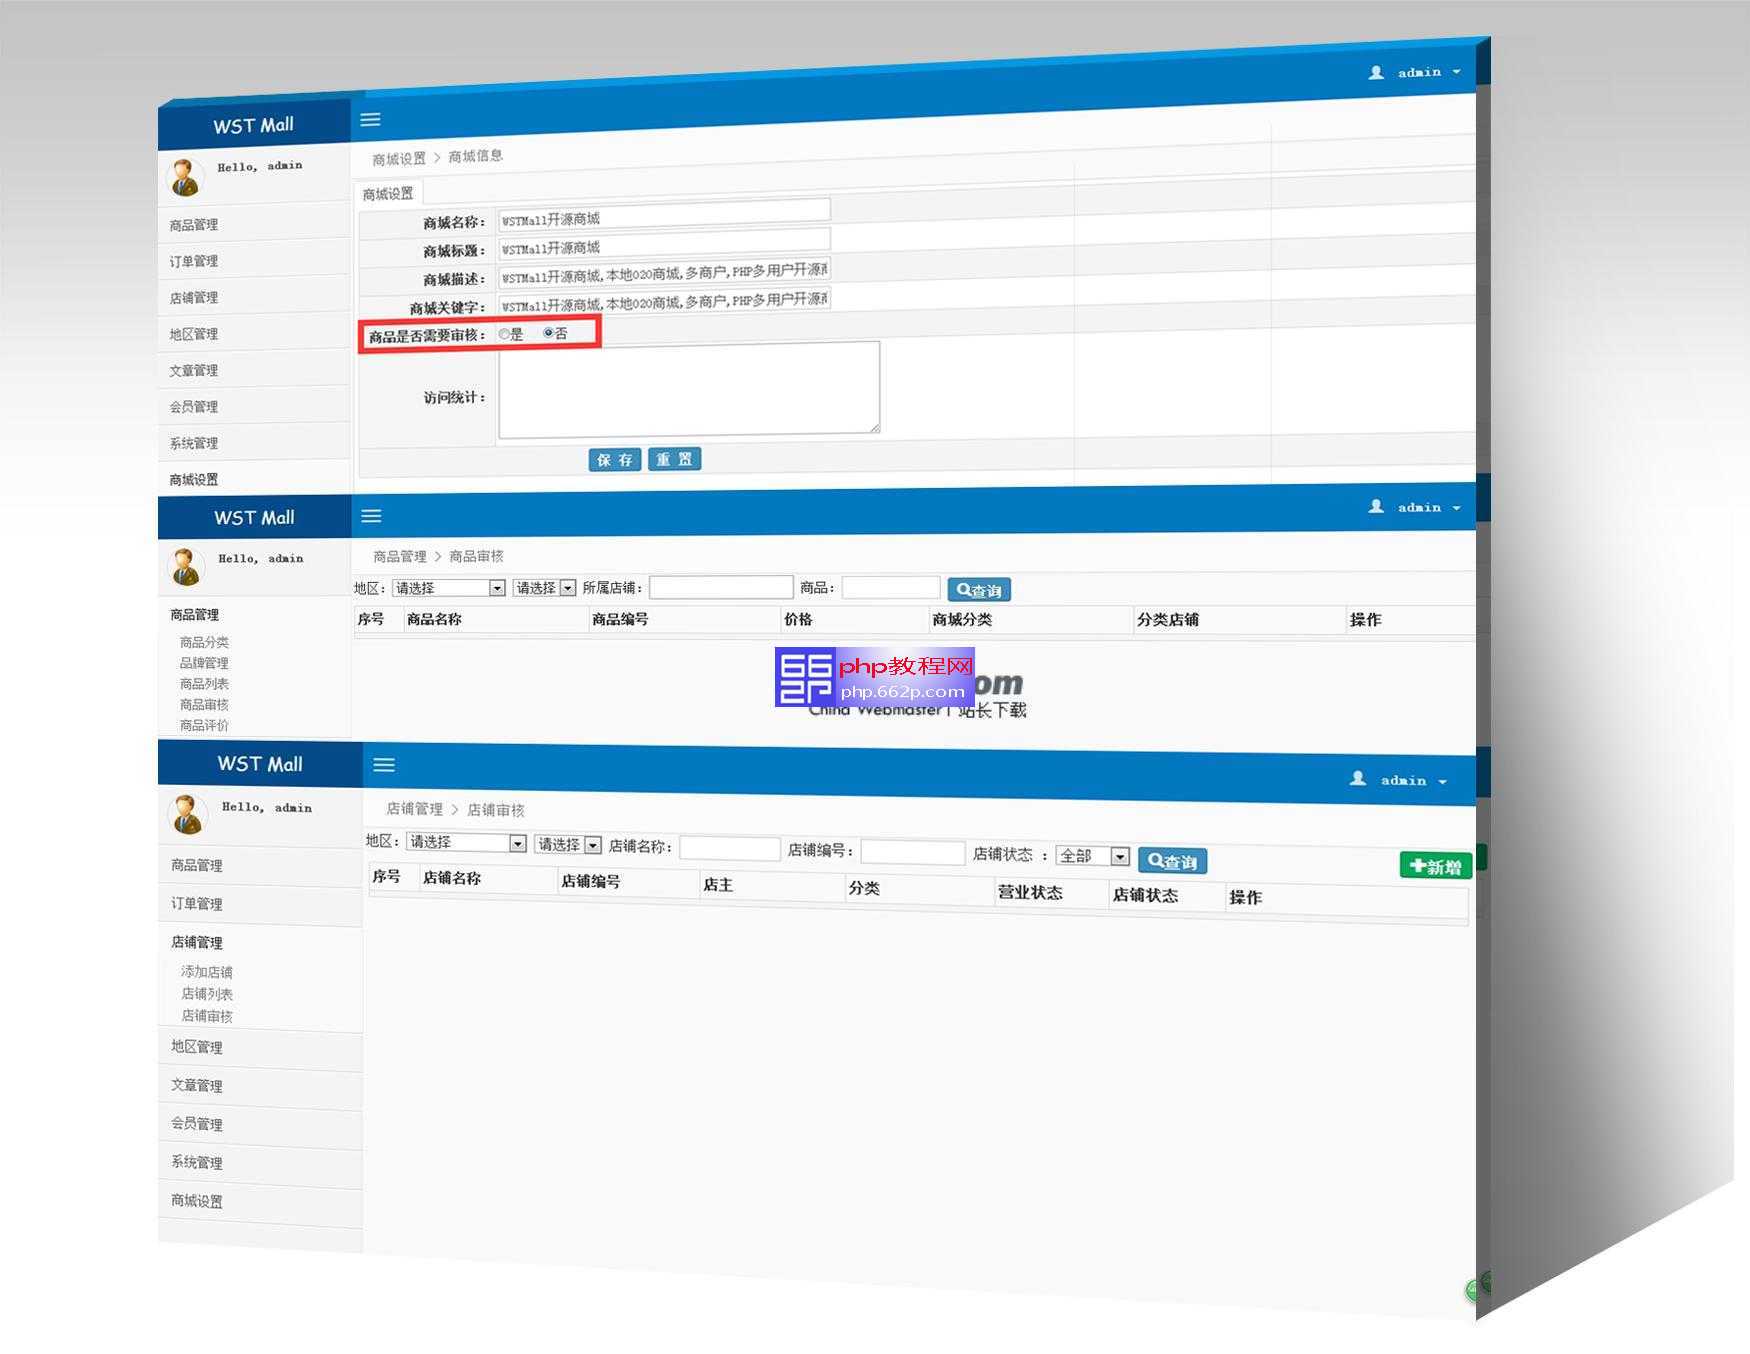The image size is (1750, 1354).
Task: Click 商品管理 breadcrumb on 商品审核 page
Action: coord(400,556)
